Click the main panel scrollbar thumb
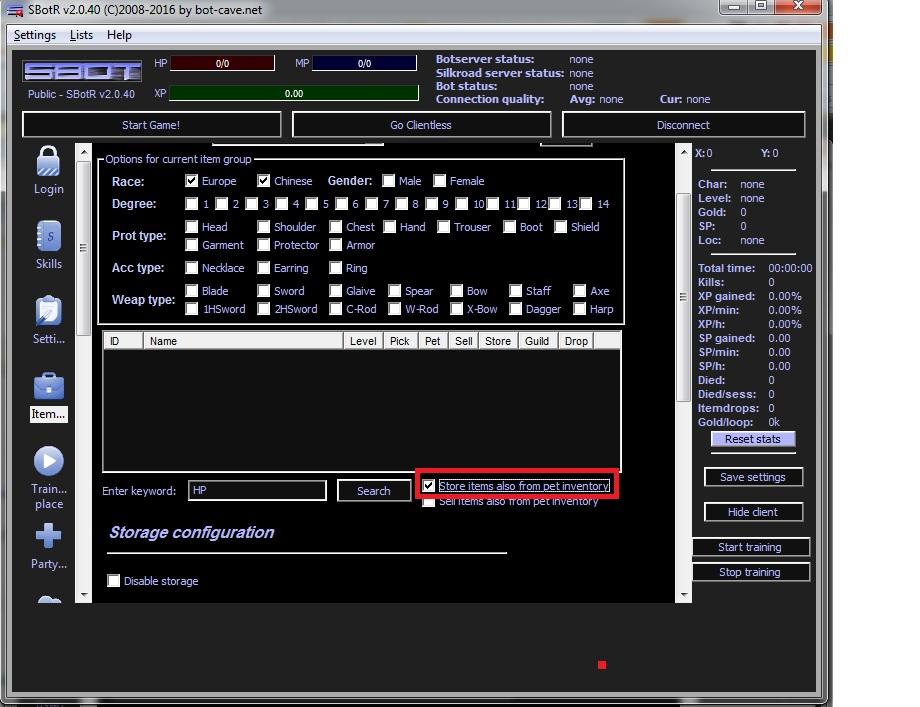The width and height of the screenshot is (920, 707). pyautogui.click(x=684, y=297)
